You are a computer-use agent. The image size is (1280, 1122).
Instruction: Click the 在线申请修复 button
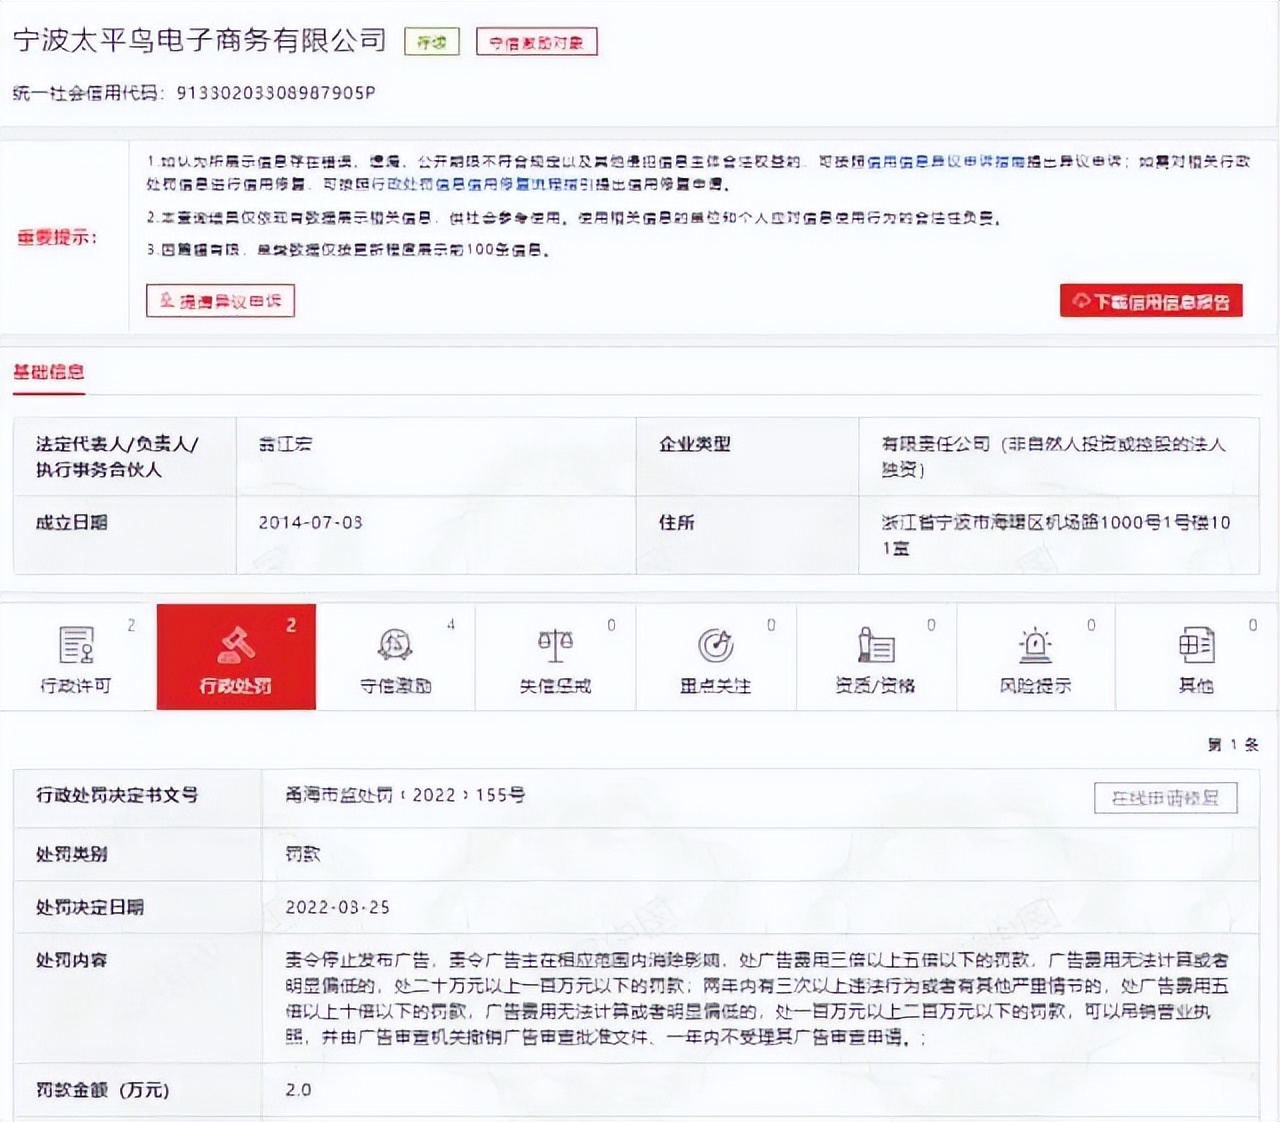(x=1166, y=797)
